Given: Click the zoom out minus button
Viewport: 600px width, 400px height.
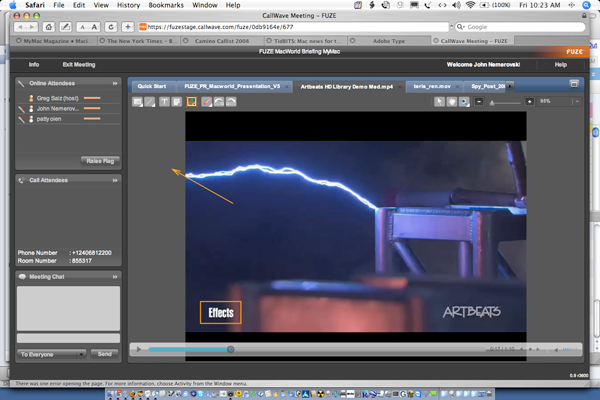Looking at the screenshot, I should tap(480, 102).
